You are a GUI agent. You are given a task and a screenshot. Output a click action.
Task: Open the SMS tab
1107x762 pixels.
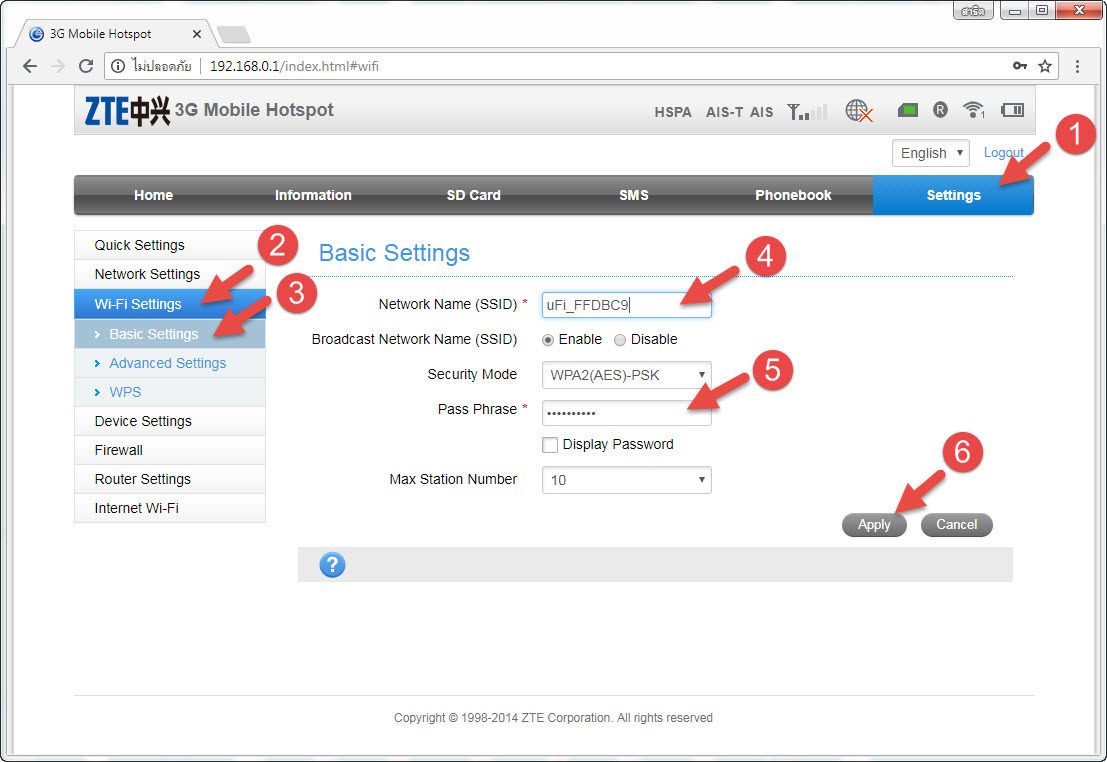(633, 195)
